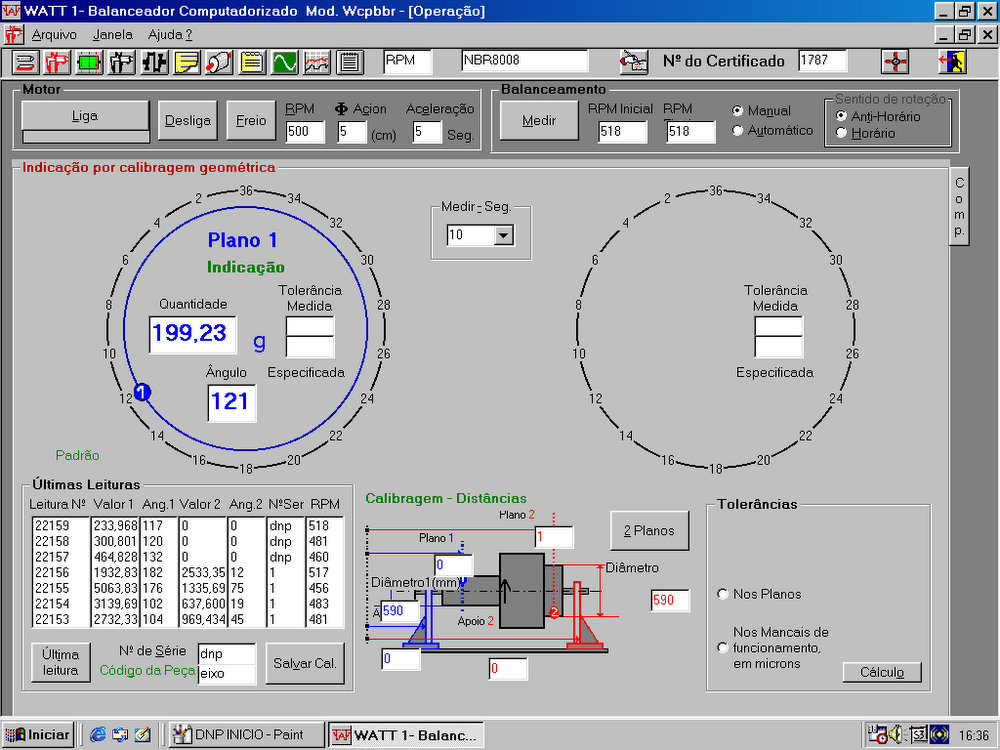Image resolution: width=1000 pixels, height=750 pixels.
Task: Click the green sine wave toolbar icon
Action: click(x=285, y=62)
